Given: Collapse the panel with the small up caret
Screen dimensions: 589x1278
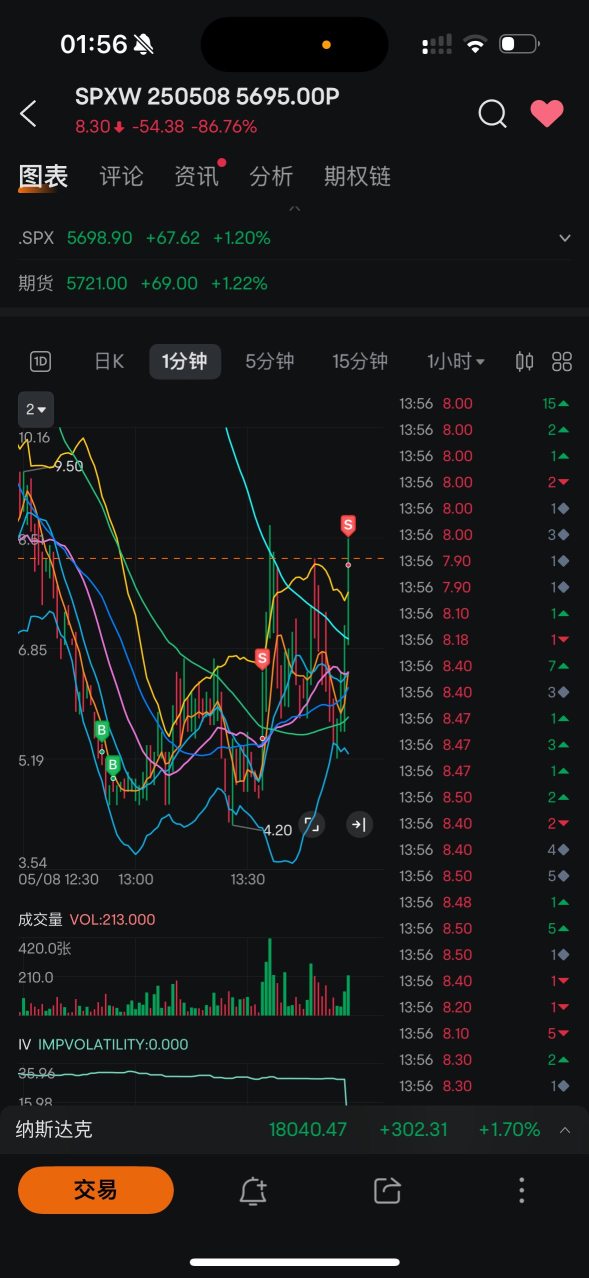Looking at the screenshot, I should [x=294, y=209].
